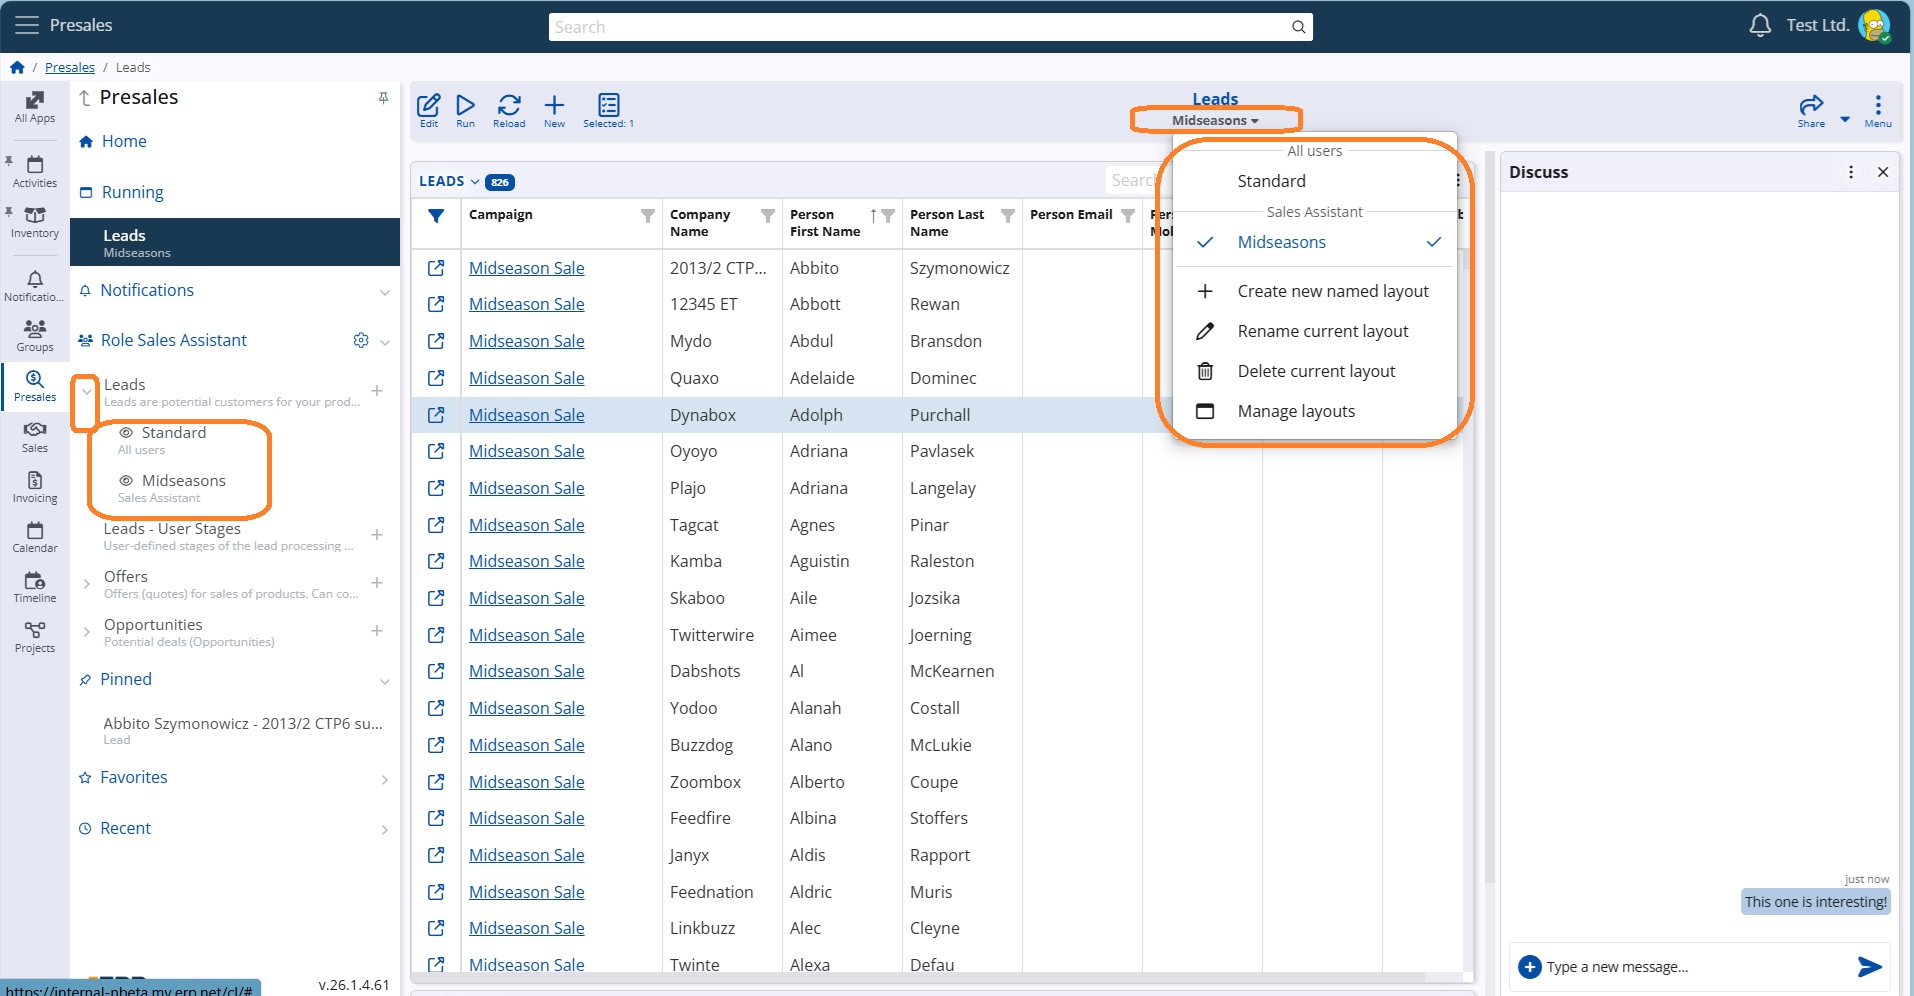Open the Share dropdown arrow
This screenshot has width=1914, height=996.
coord(1845,119)
